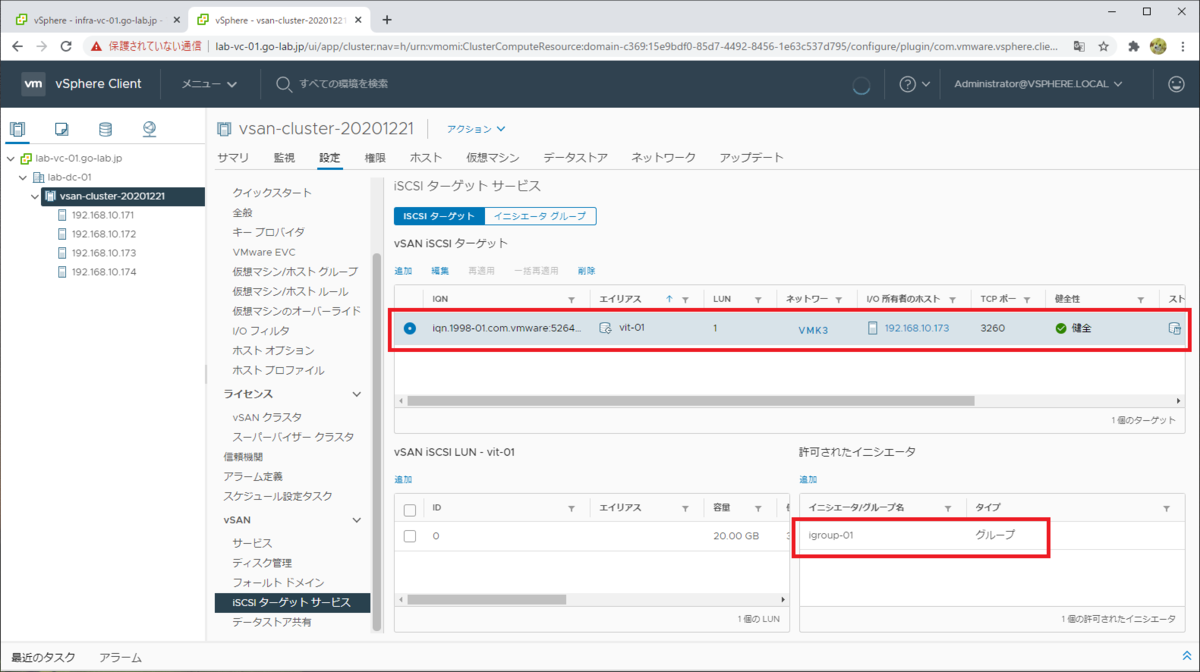
Task: Collapse the vsan-cluster-20201221 tree node
Action: 36,196
